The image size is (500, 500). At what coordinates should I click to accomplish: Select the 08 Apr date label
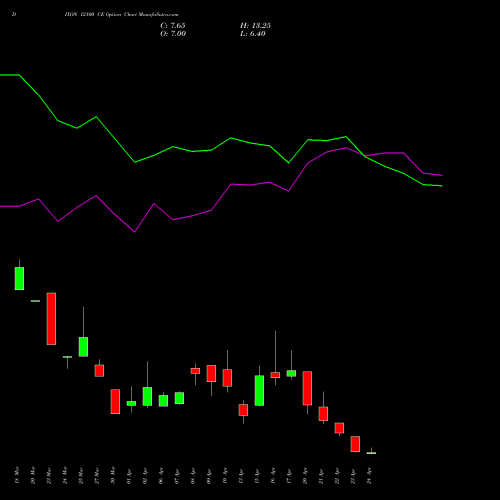click(x=193, y=475)
